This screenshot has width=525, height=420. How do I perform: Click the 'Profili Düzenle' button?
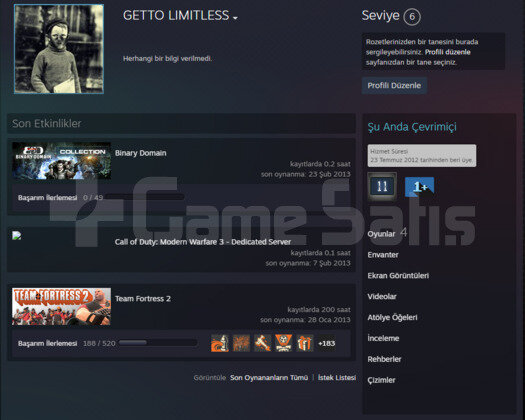click(x=394, y=85)
